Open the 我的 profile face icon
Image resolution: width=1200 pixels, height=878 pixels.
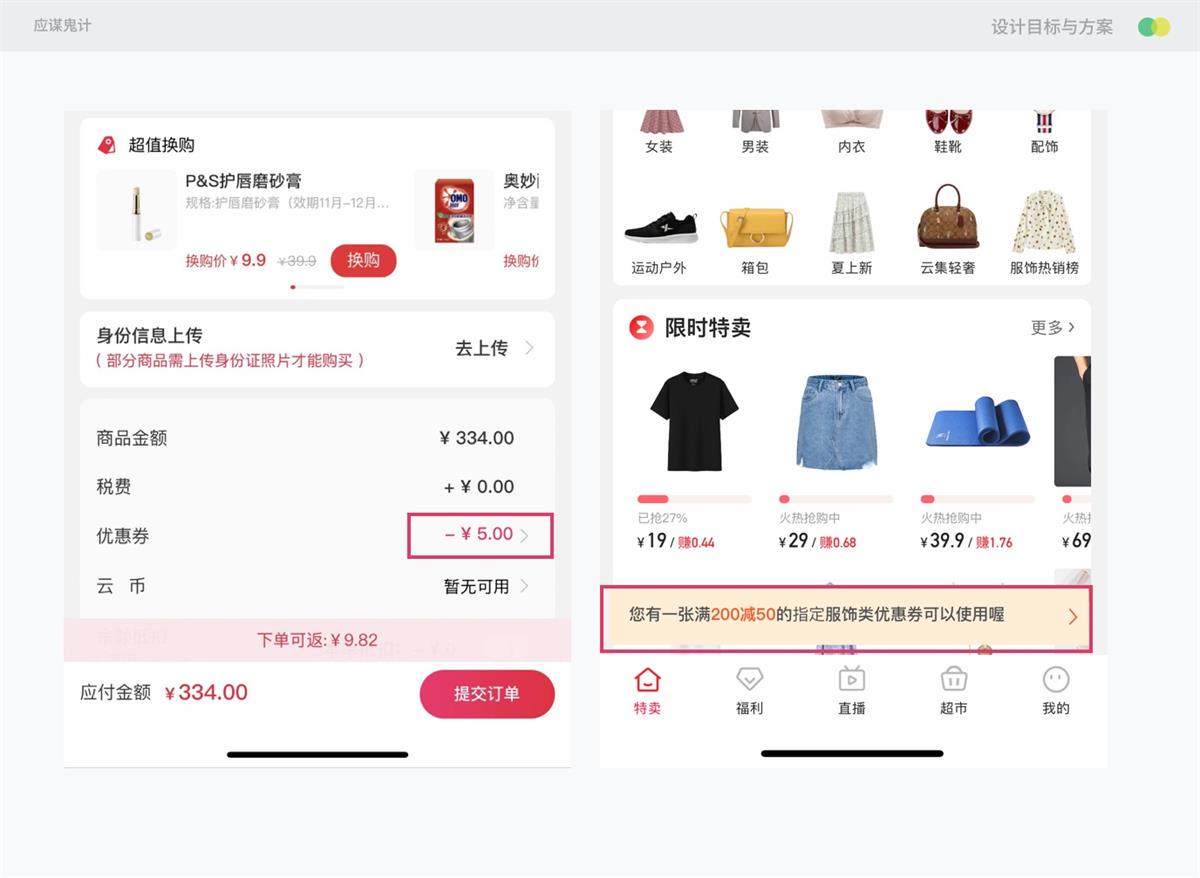[x=1056, y=680]
